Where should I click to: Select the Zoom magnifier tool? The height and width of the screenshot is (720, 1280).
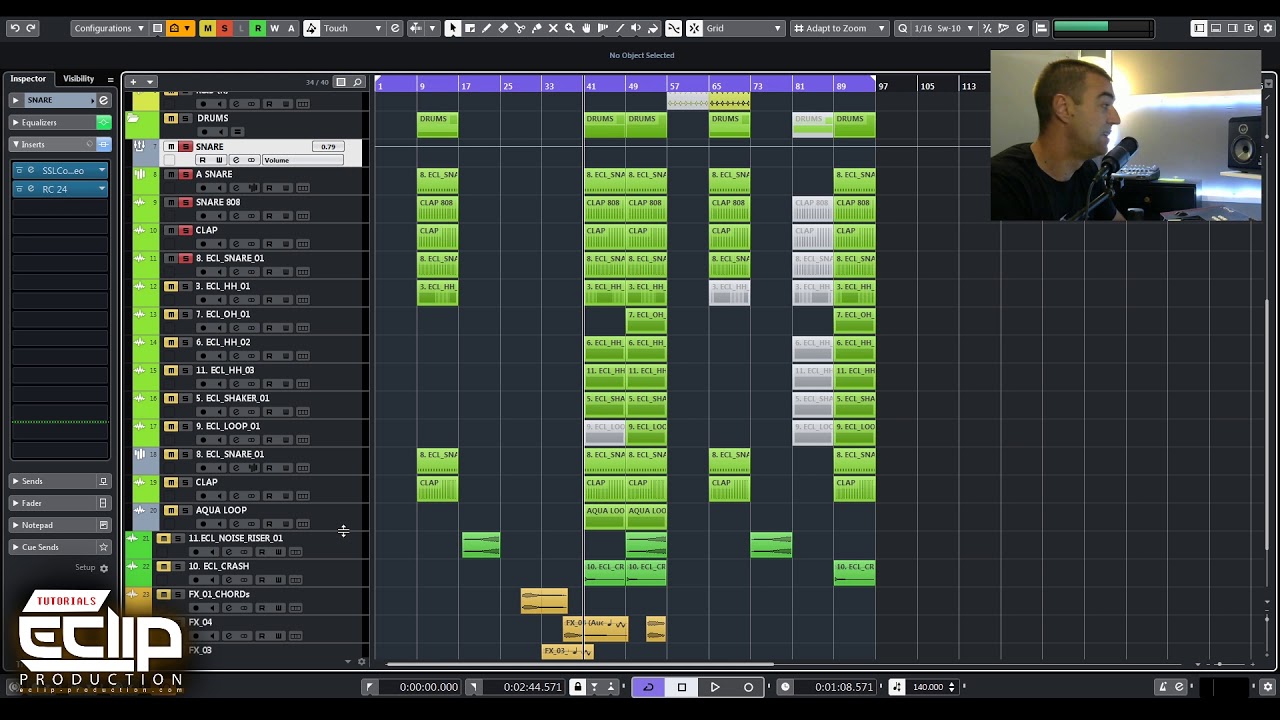point(570,28)
